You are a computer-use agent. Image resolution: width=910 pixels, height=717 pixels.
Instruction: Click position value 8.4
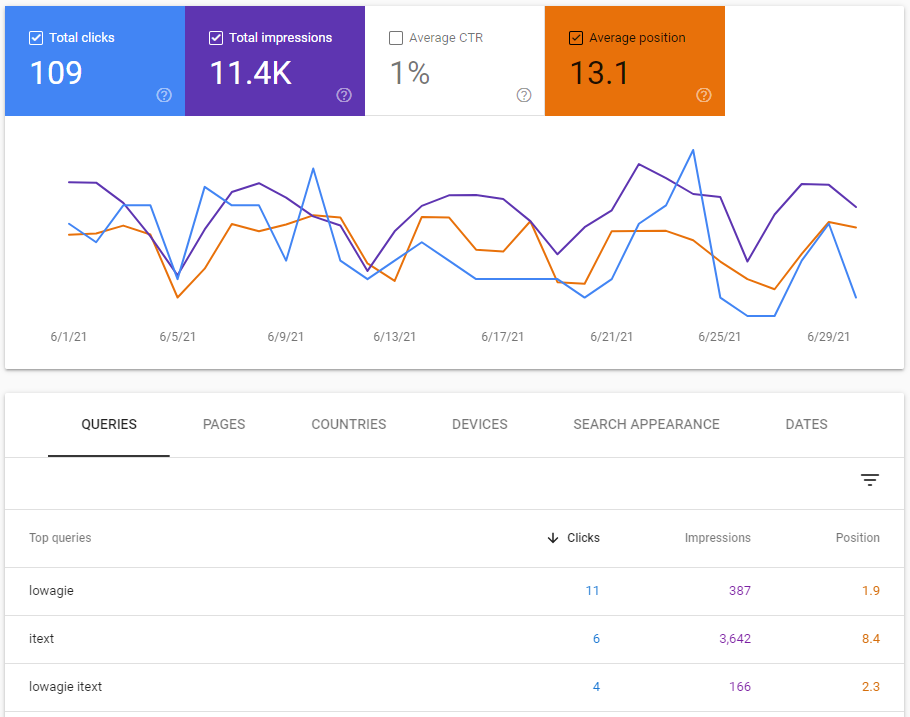click(871, 639)
